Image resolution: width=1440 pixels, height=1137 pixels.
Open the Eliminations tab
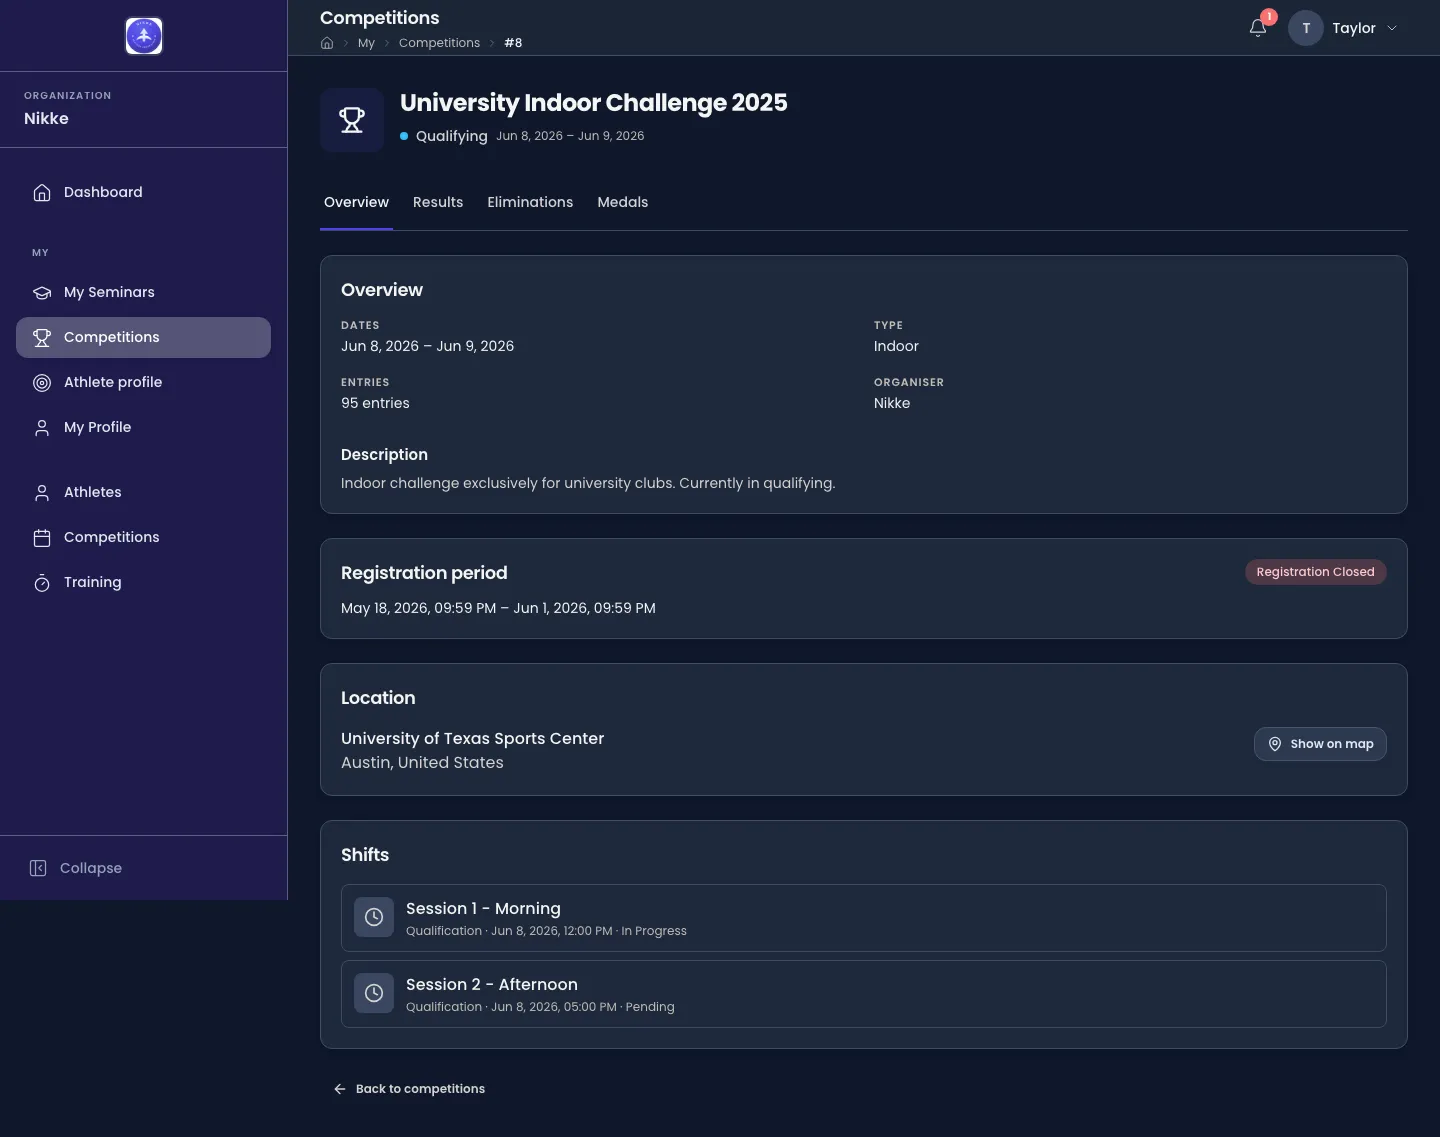click(x=530, y=202)
